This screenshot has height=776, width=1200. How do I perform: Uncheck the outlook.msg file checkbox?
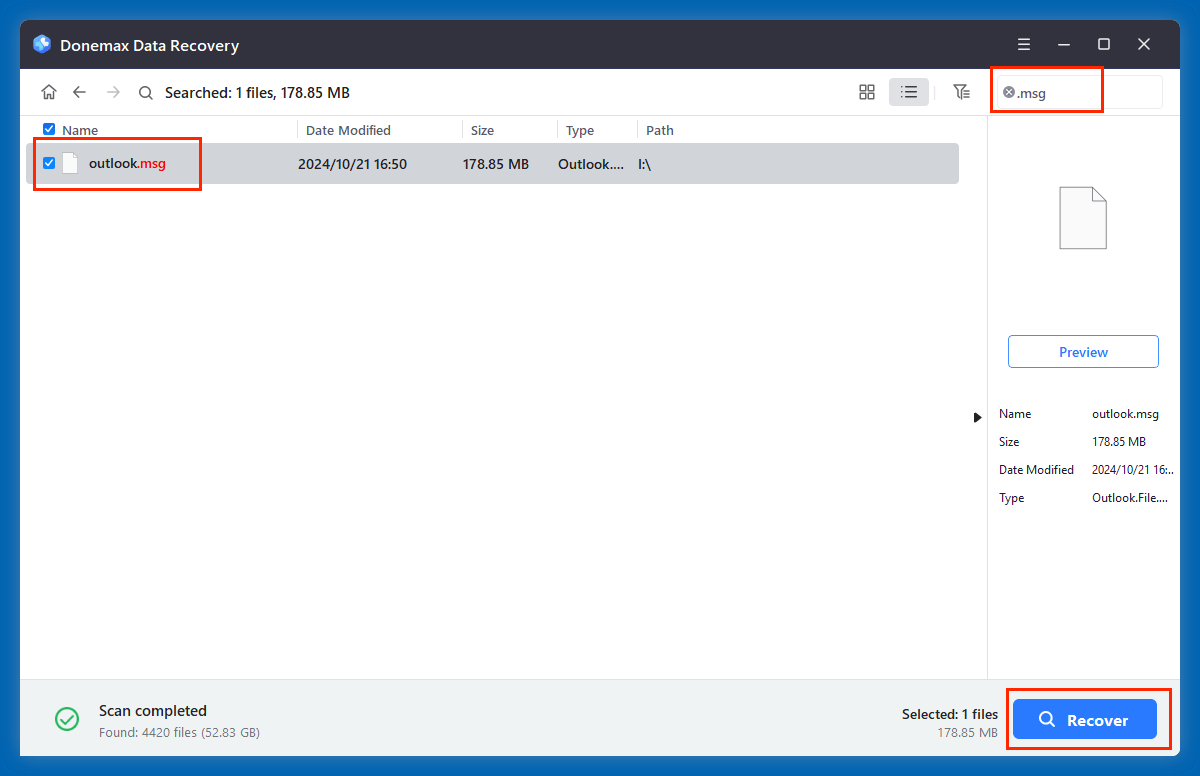click(48, 163)
